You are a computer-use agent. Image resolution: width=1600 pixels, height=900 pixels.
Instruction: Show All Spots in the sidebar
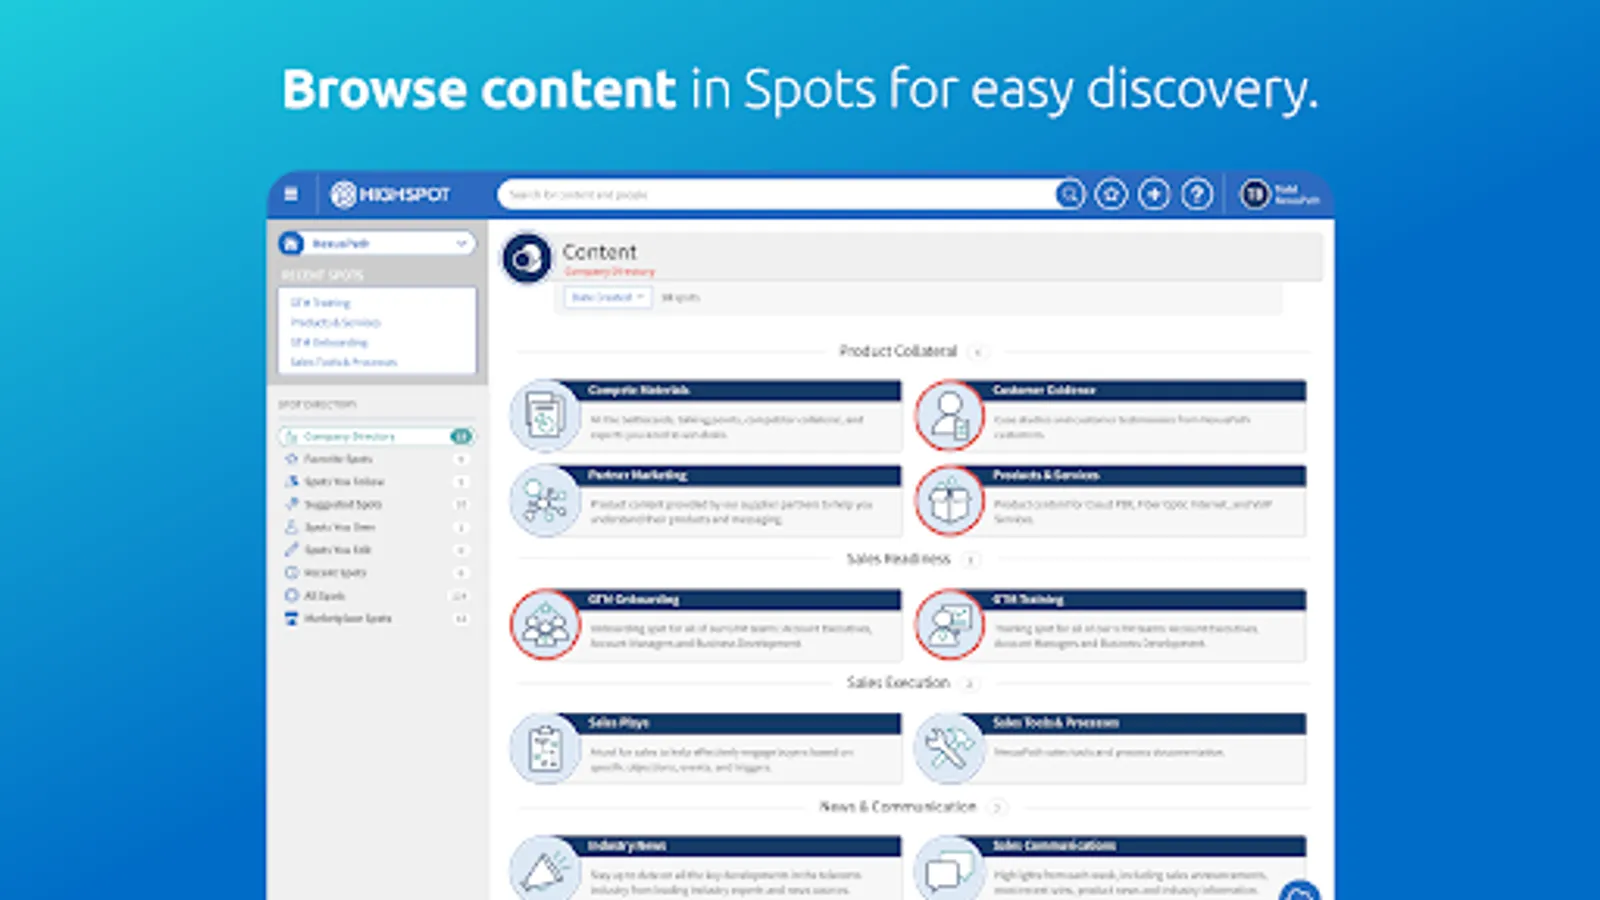pyautogui.click(x=376, y=596)
